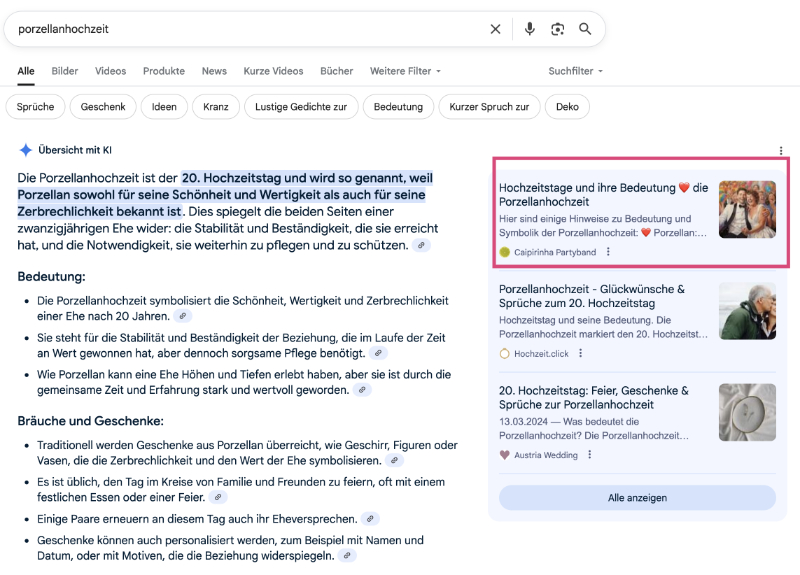Open 'Porzellanhochzeit - Glückwünsche & Sprüche' result title
This screenshot has width=800, height=575.
coord(592,296)
